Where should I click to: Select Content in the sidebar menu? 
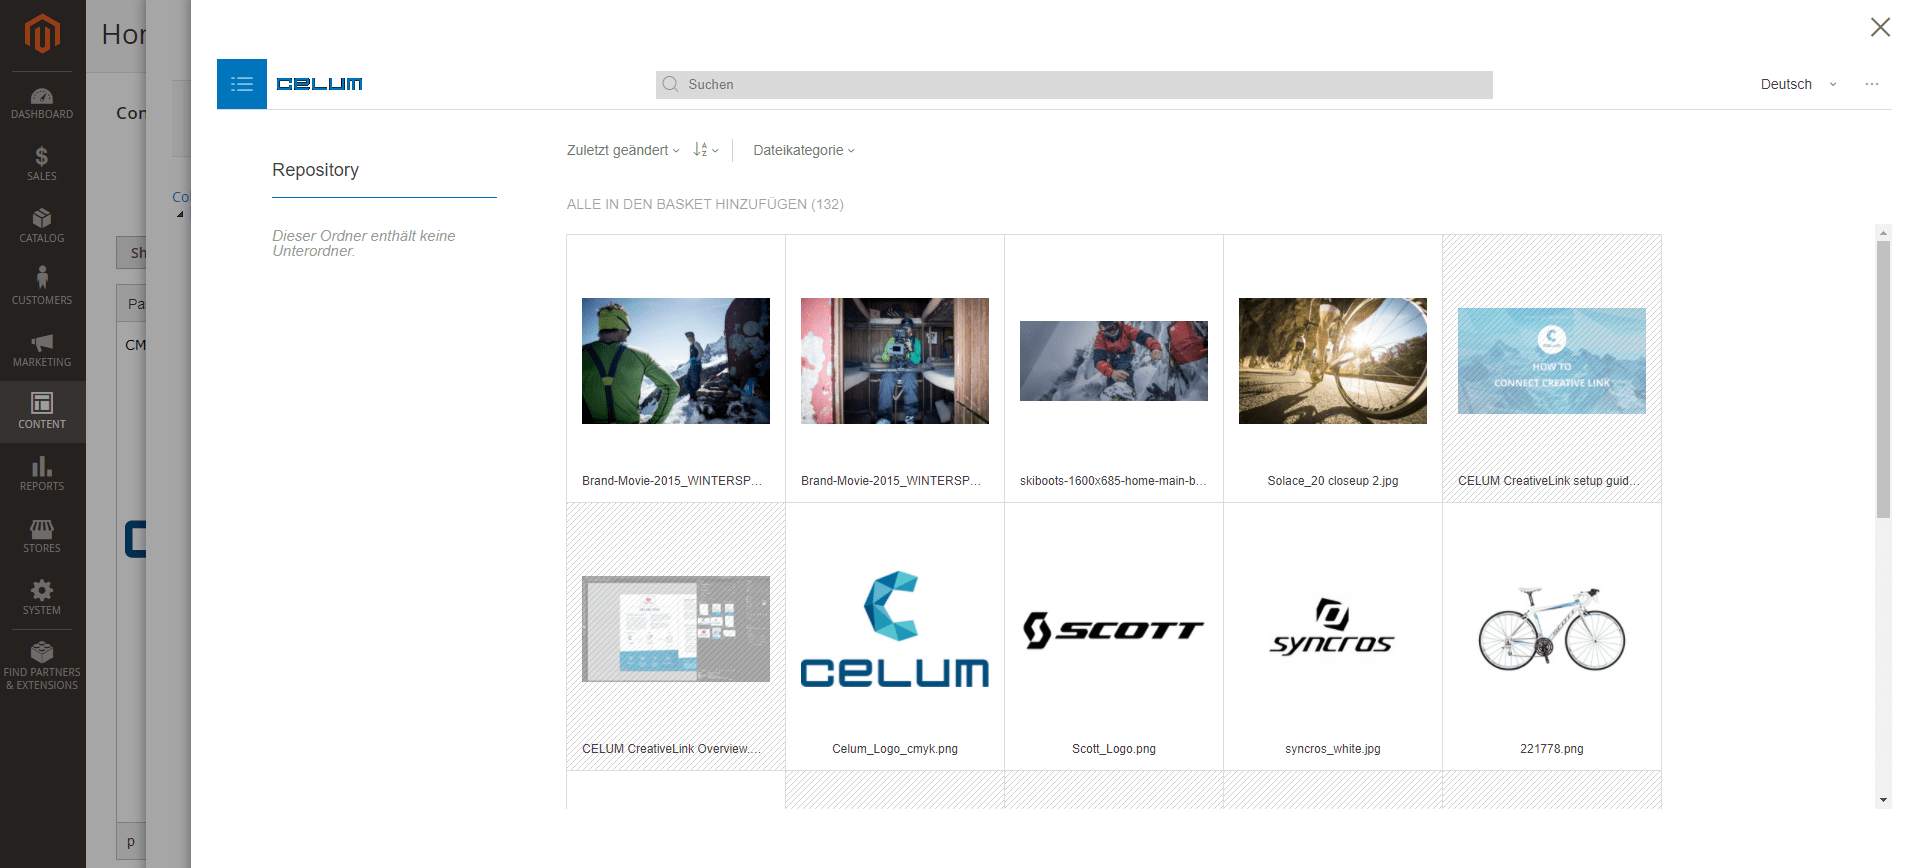[x=42, y=411]
